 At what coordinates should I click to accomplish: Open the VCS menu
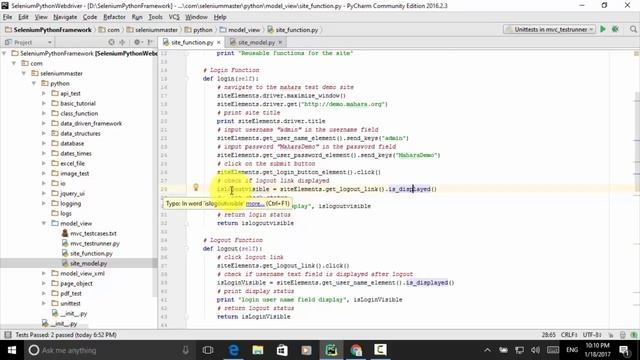coord(174,17)
